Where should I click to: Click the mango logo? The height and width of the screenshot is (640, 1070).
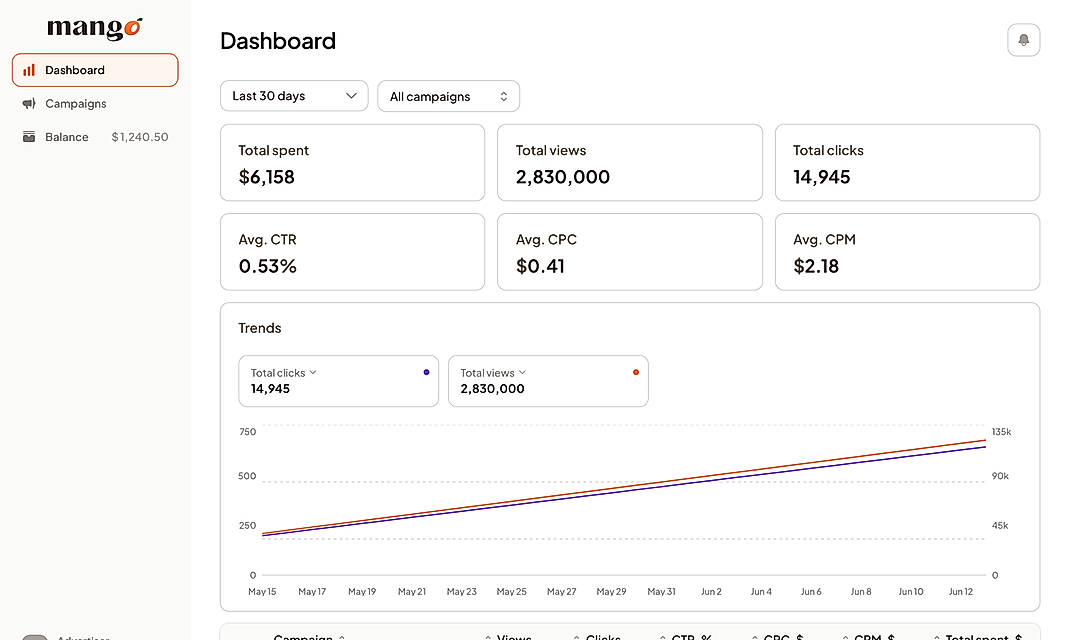tap(95, 28)
